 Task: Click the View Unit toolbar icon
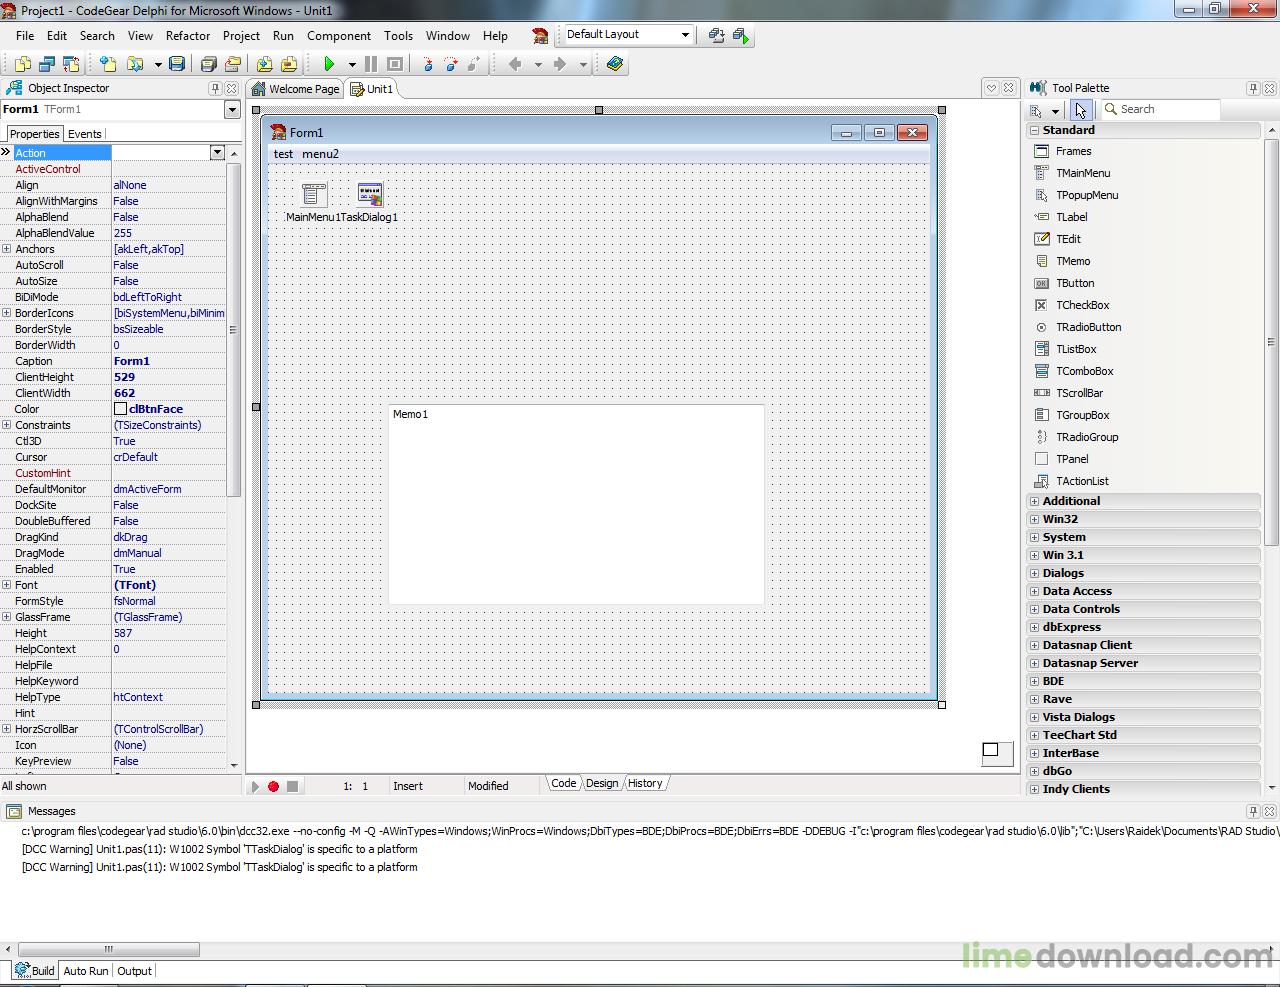coord(23,64)
